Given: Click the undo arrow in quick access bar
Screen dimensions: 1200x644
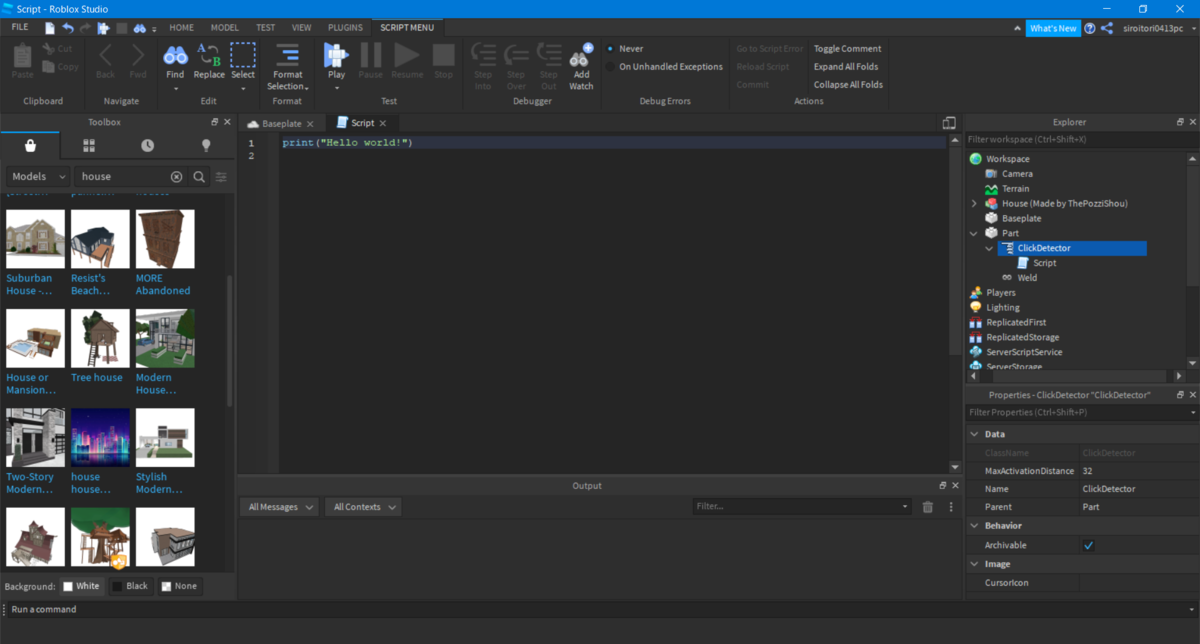Looking at the screenshot, I should (68, 28).
